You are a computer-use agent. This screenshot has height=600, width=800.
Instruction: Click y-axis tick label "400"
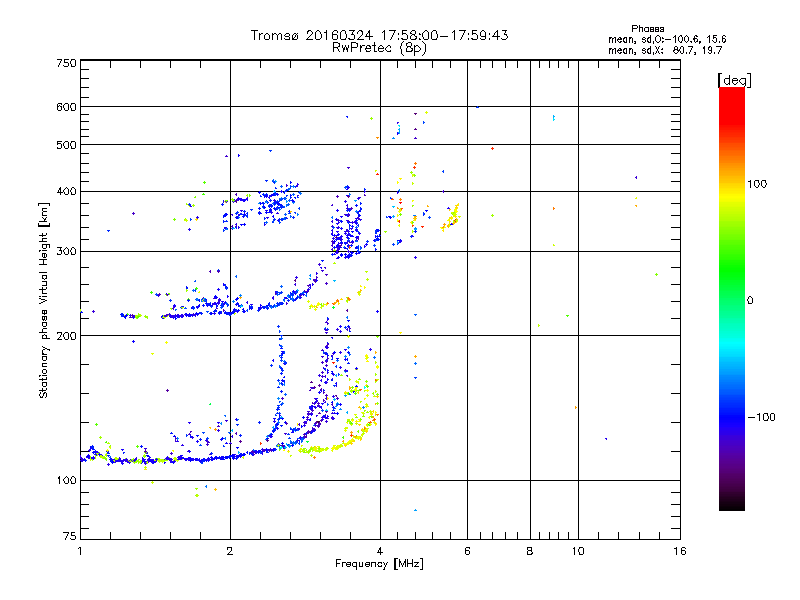pyautogui.click(x=67, y=191)
